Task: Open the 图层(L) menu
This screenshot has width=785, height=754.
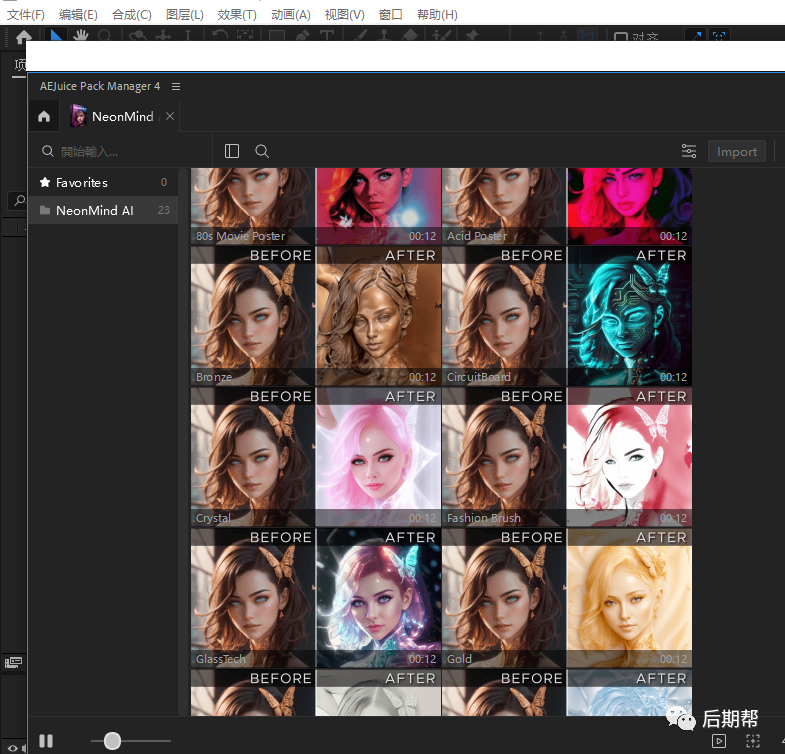Action: [x=185, y=15]
